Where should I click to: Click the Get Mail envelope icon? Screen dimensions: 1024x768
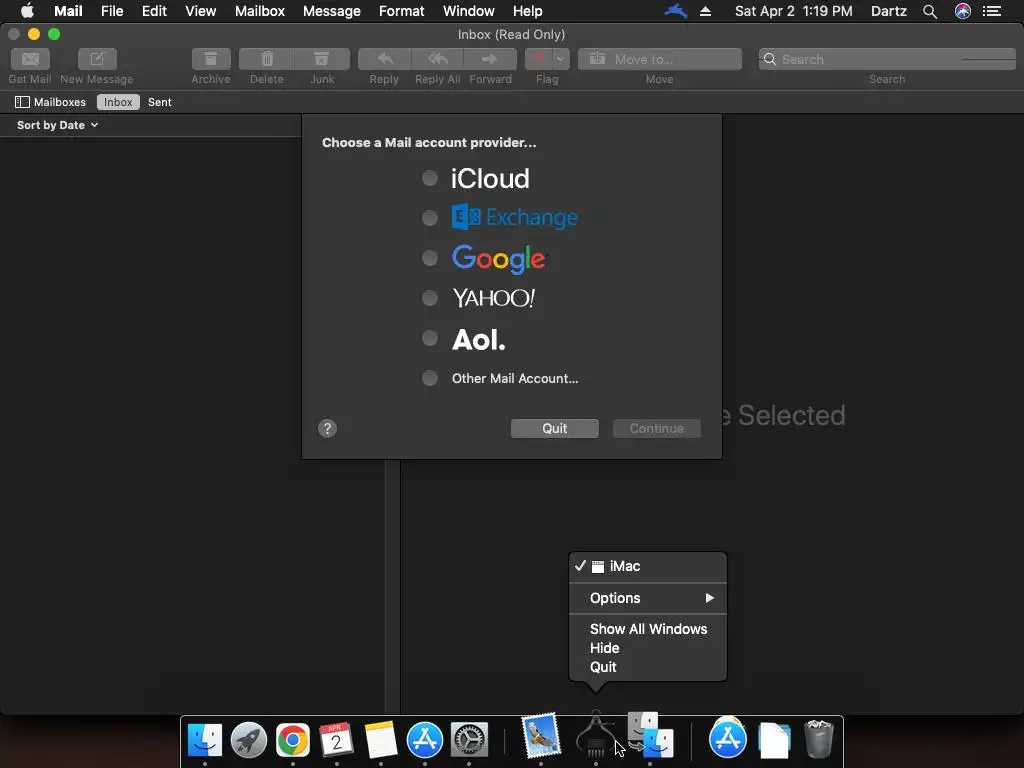(30, 59)
